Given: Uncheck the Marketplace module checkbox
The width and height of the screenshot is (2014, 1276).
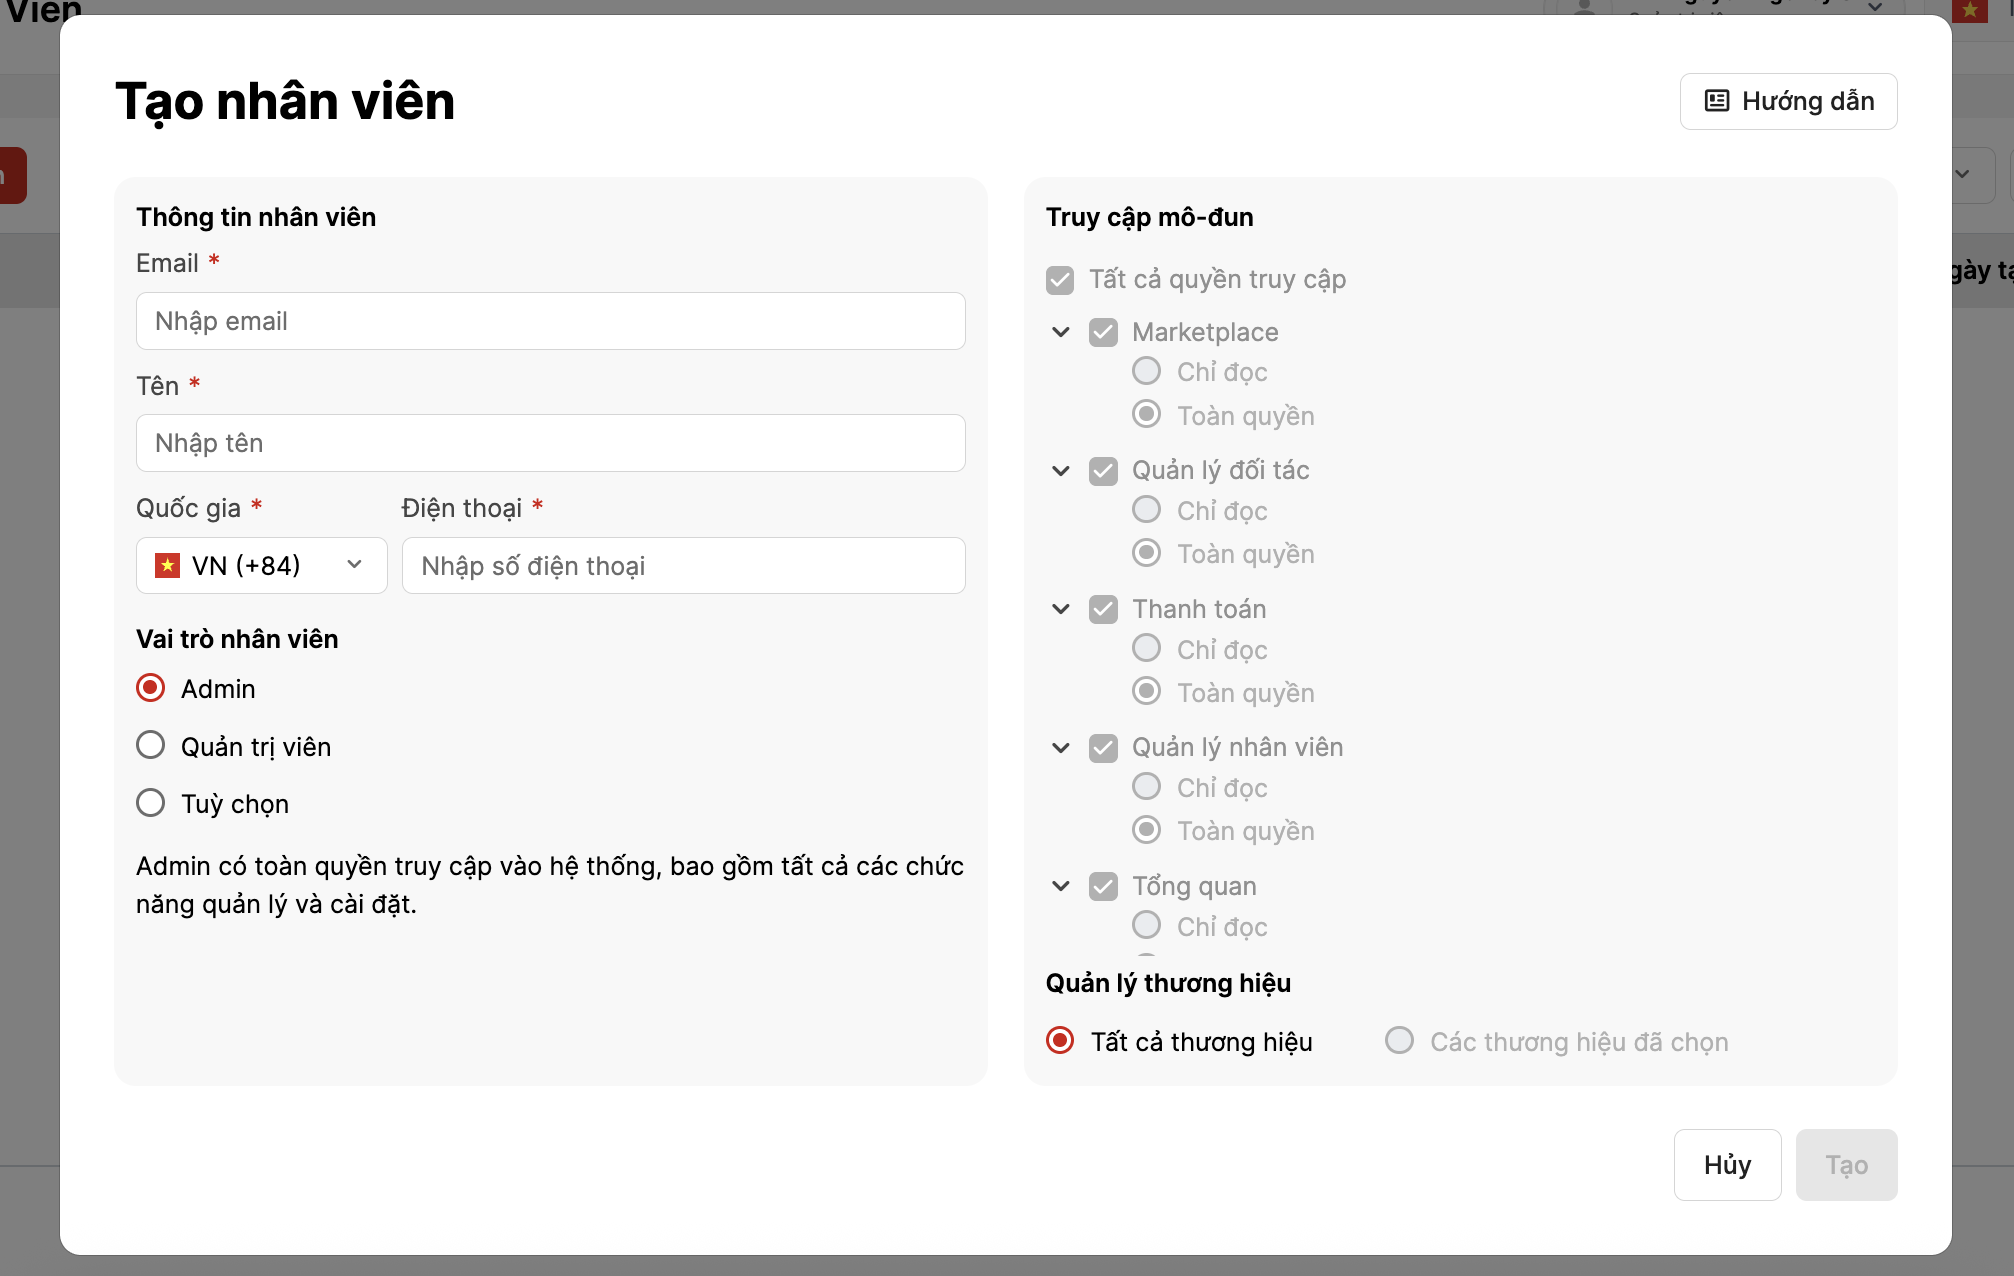Looking at the screenshot, I should 1103,332.
